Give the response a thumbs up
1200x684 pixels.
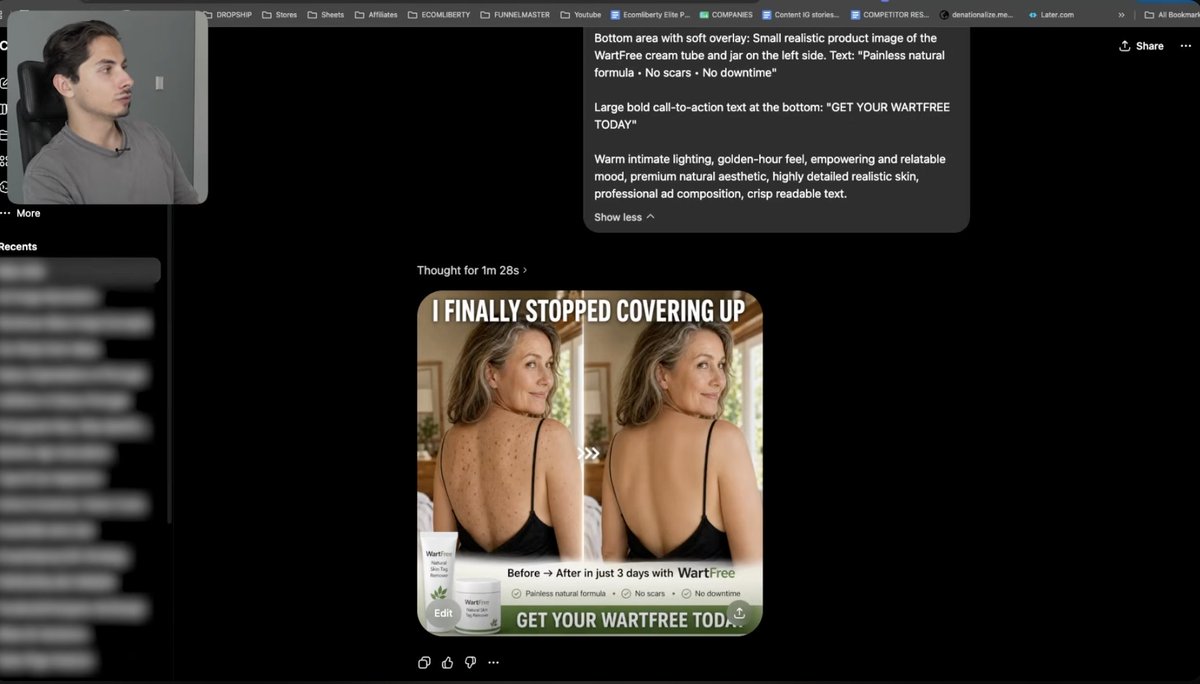point(447,662)
